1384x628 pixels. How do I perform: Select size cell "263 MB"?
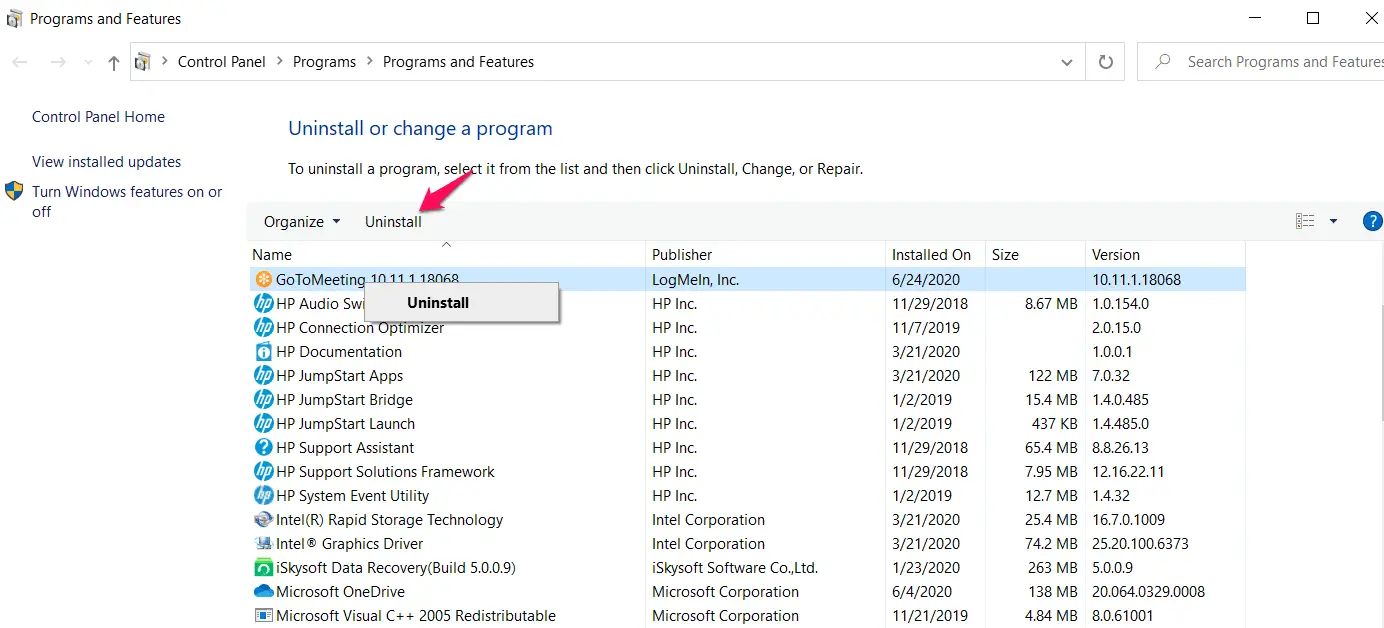pos(1054,567)
